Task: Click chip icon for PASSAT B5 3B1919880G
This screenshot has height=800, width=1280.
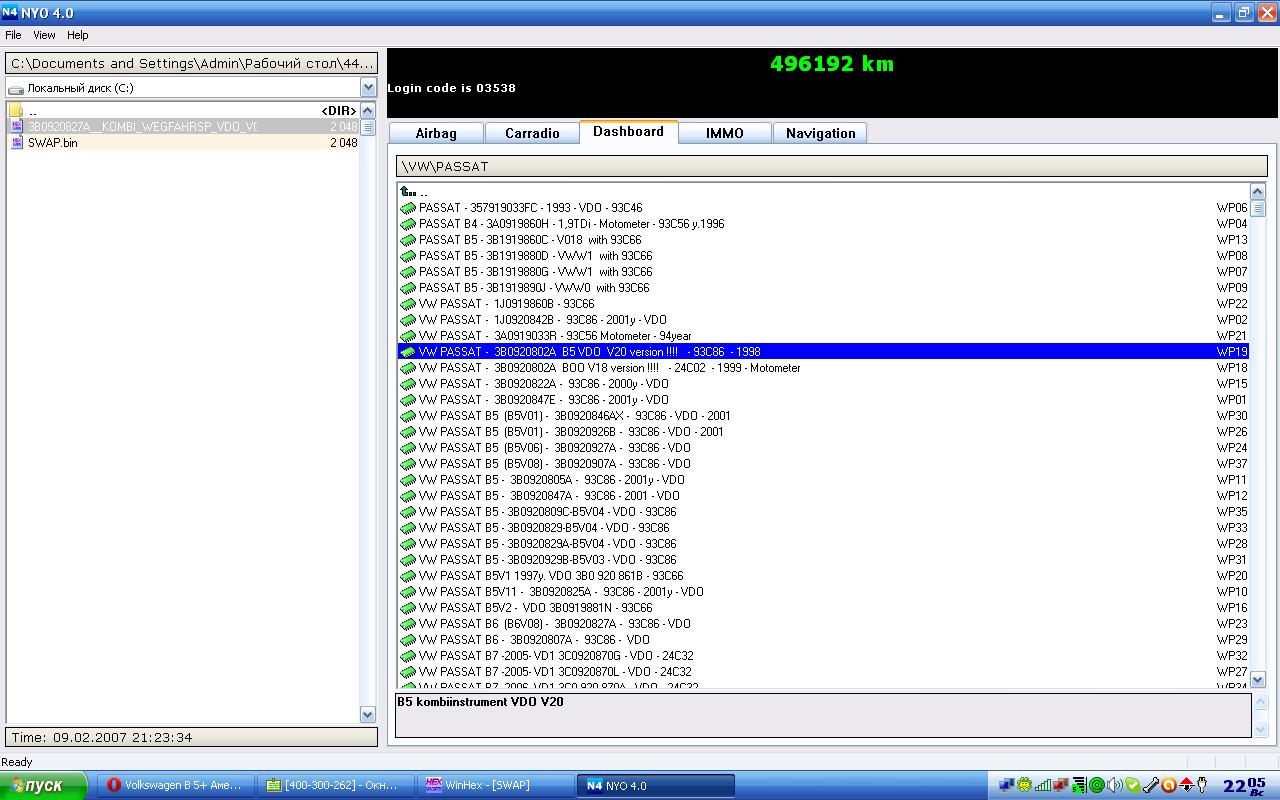Action: [408, 272]
